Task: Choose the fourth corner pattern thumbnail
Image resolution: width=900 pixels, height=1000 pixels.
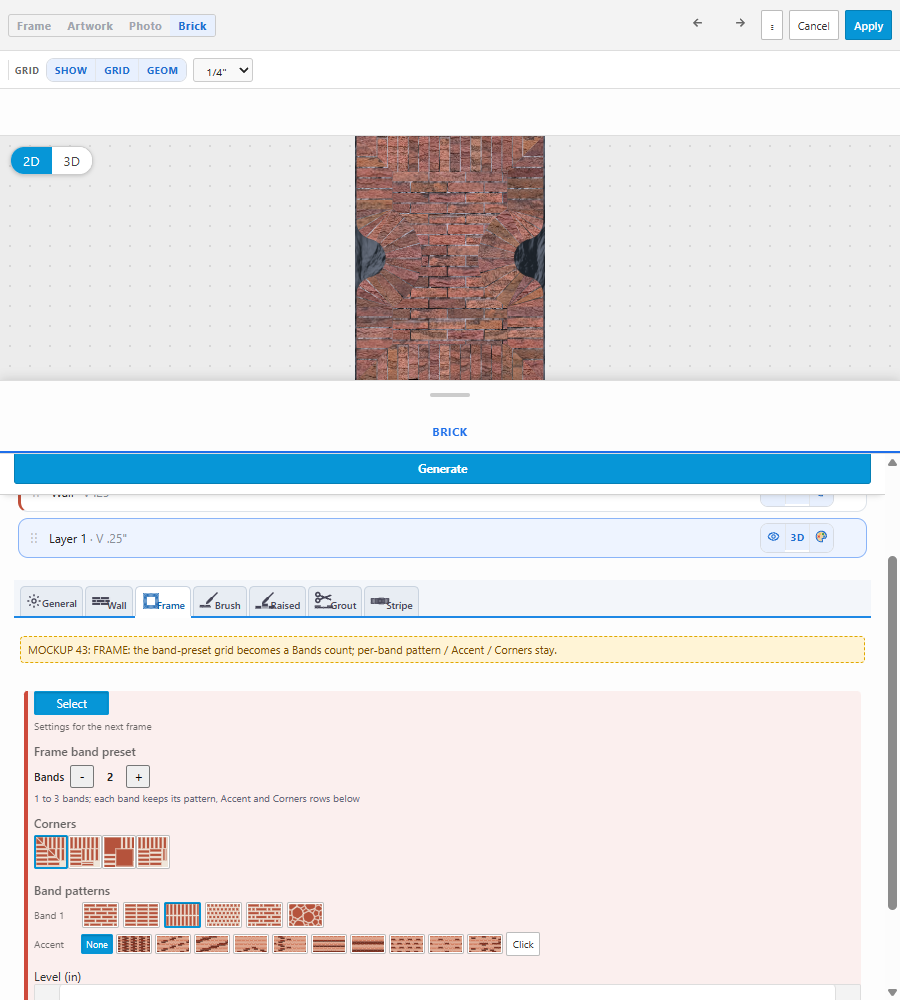Action: (152, 851)
